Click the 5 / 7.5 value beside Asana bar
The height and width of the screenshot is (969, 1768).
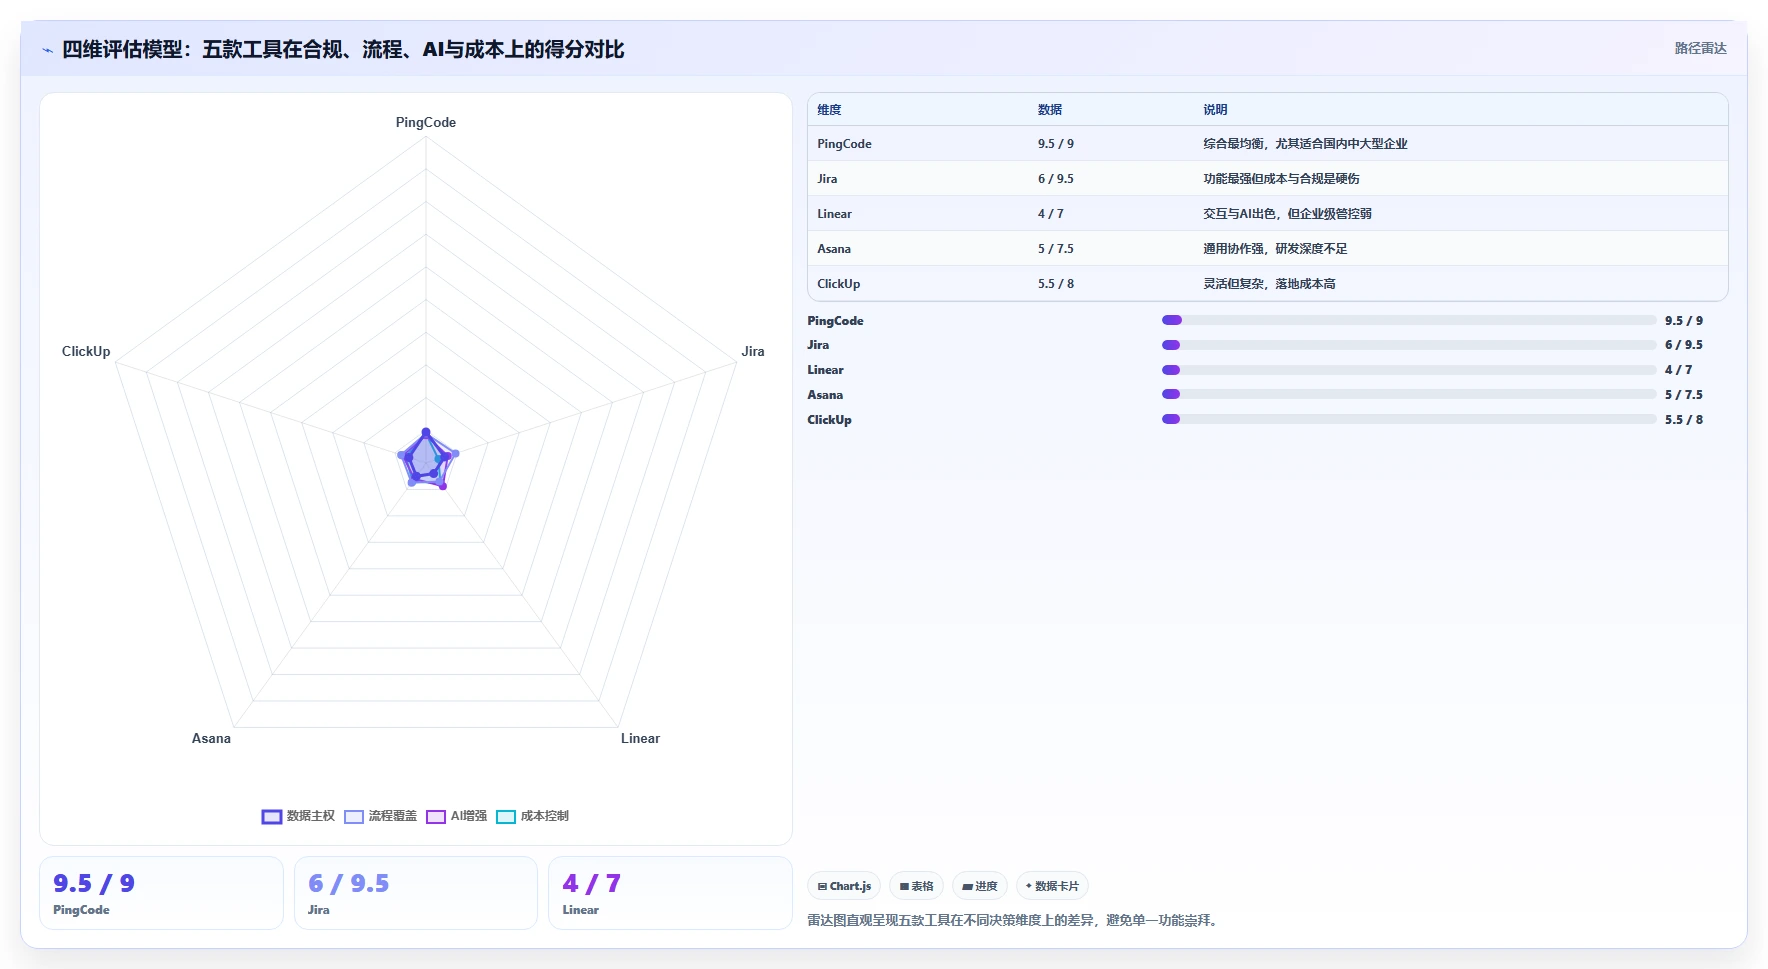click(1684, 395)
